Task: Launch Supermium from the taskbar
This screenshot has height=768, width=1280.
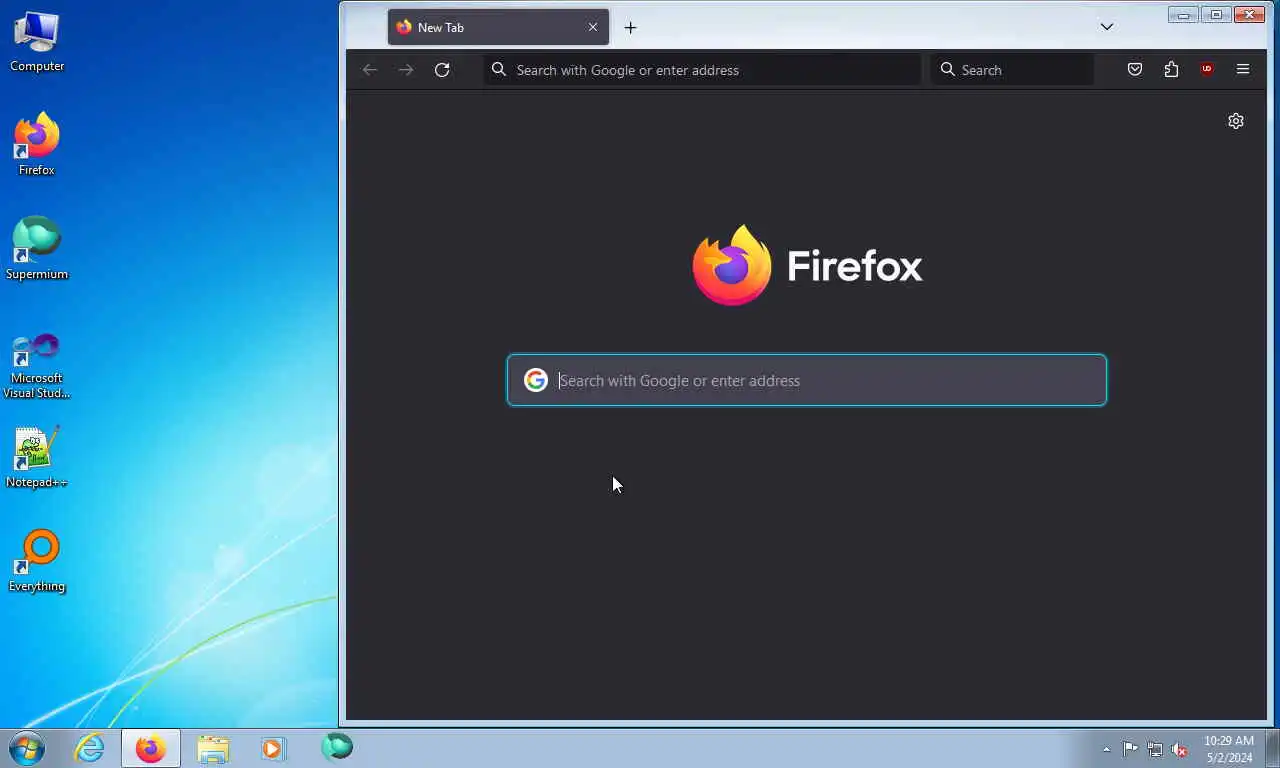Action: pyautogui.click(x=337, y=747)
